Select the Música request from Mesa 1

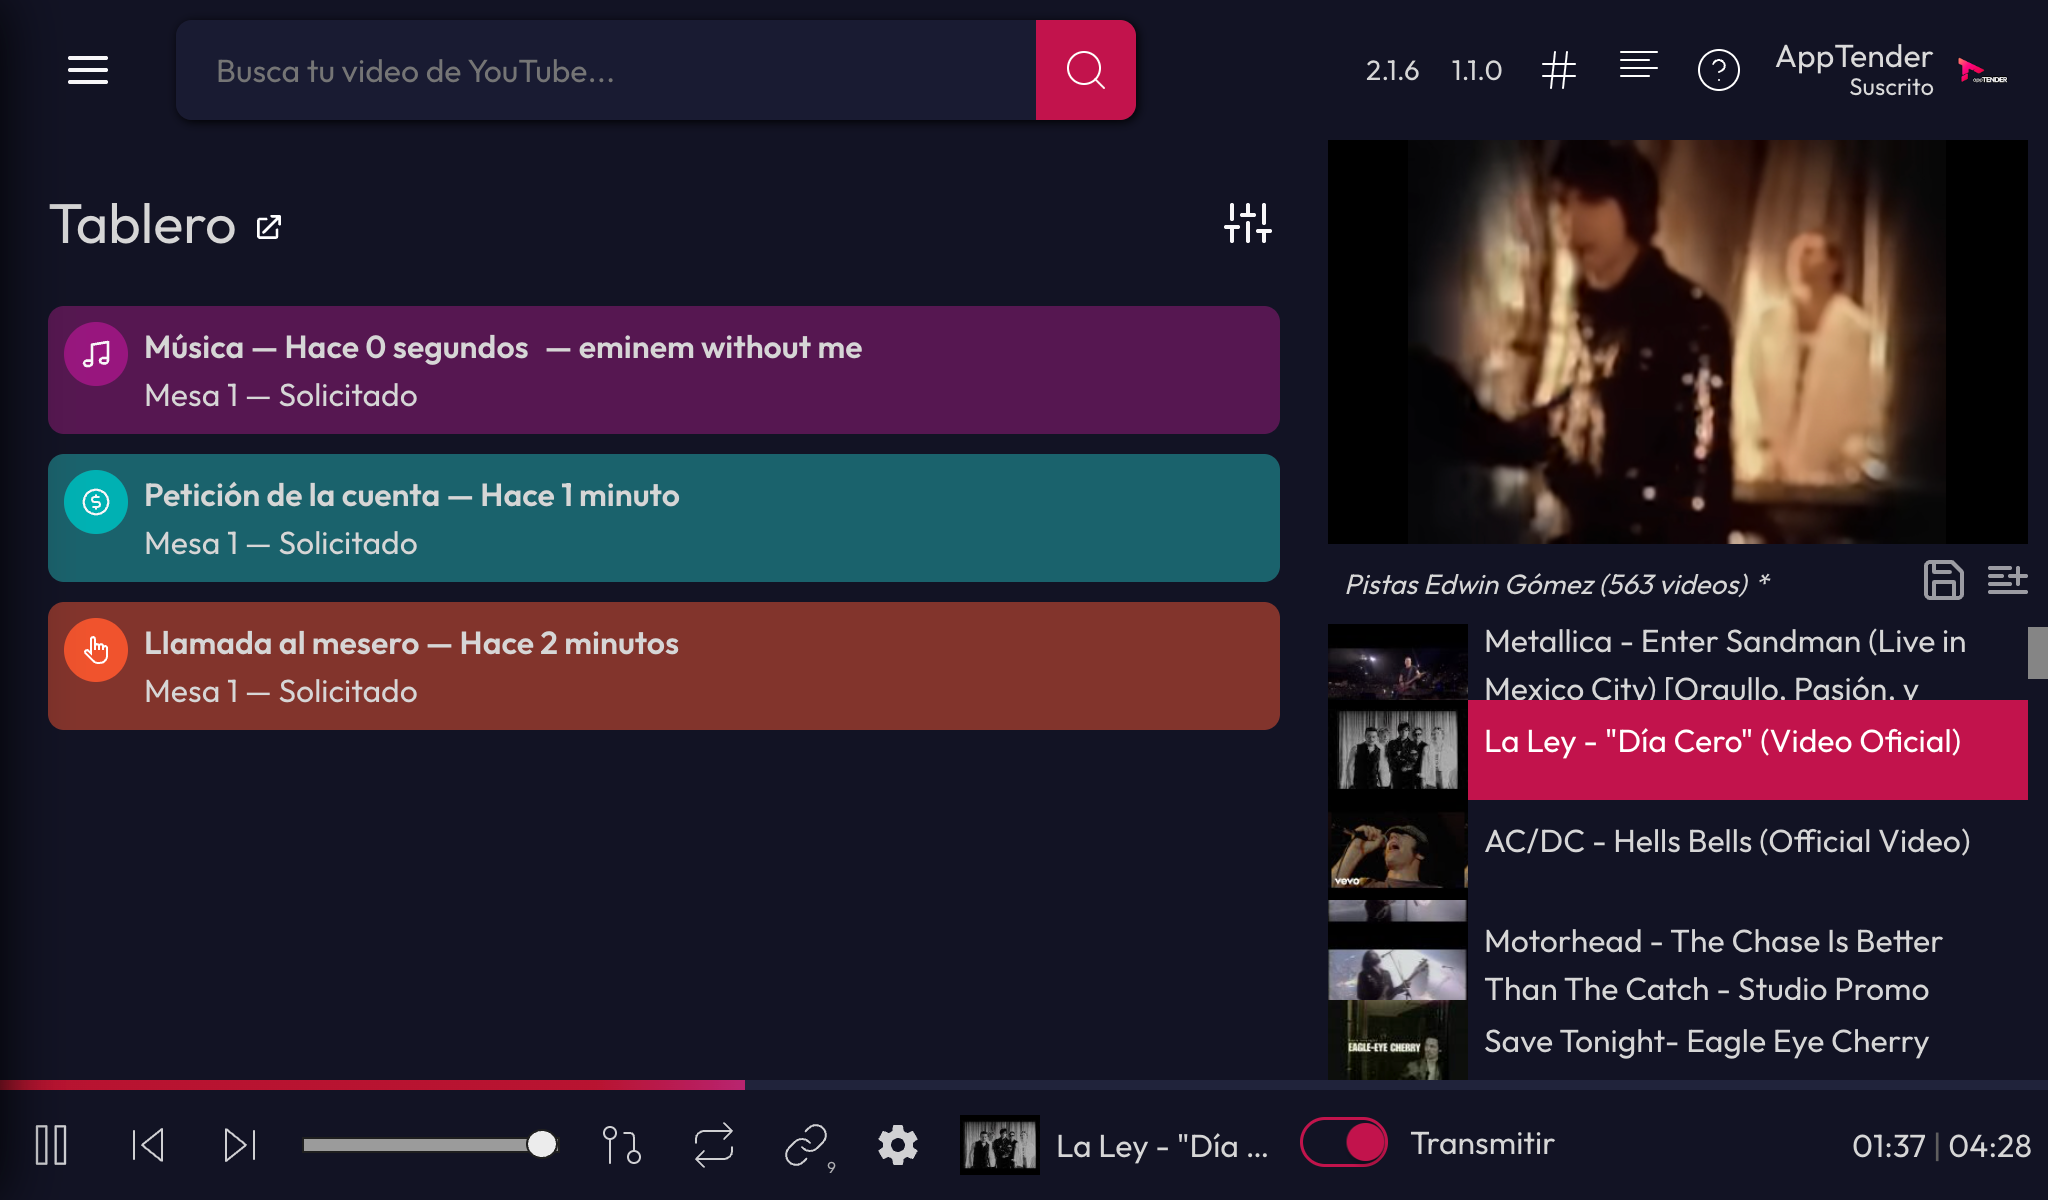coord(664,370)
